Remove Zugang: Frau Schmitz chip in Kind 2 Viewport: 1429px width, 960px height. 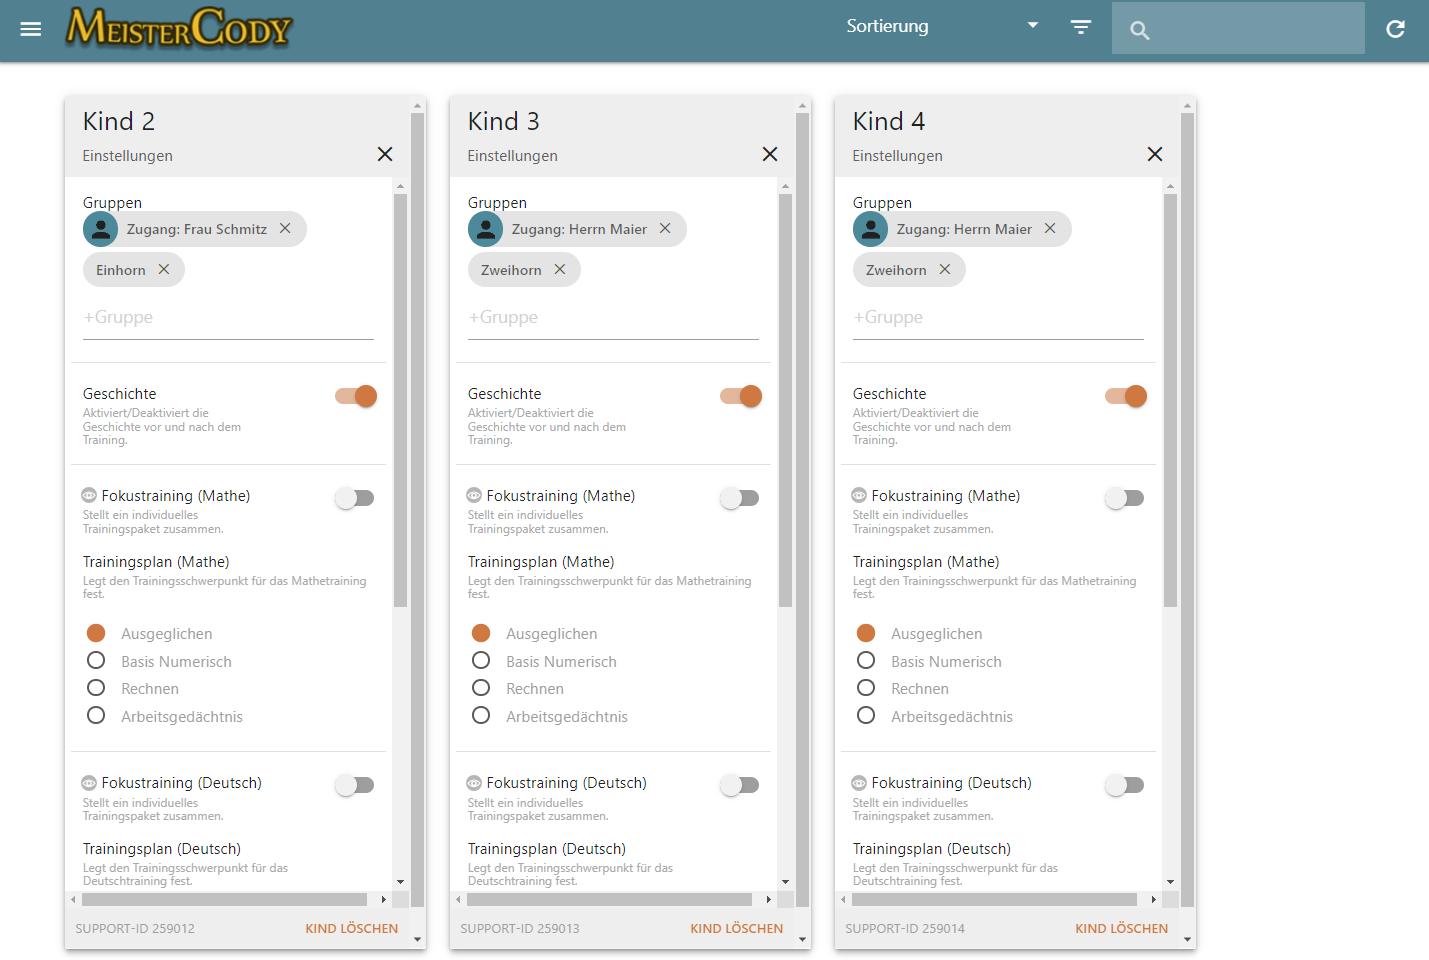tap(285, 228)
